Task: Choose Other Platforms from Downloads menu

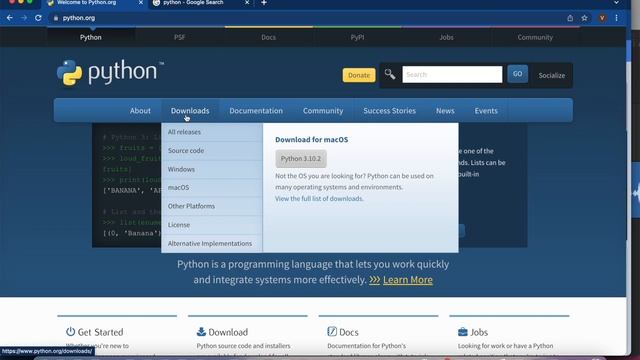Action: (212, 206)
